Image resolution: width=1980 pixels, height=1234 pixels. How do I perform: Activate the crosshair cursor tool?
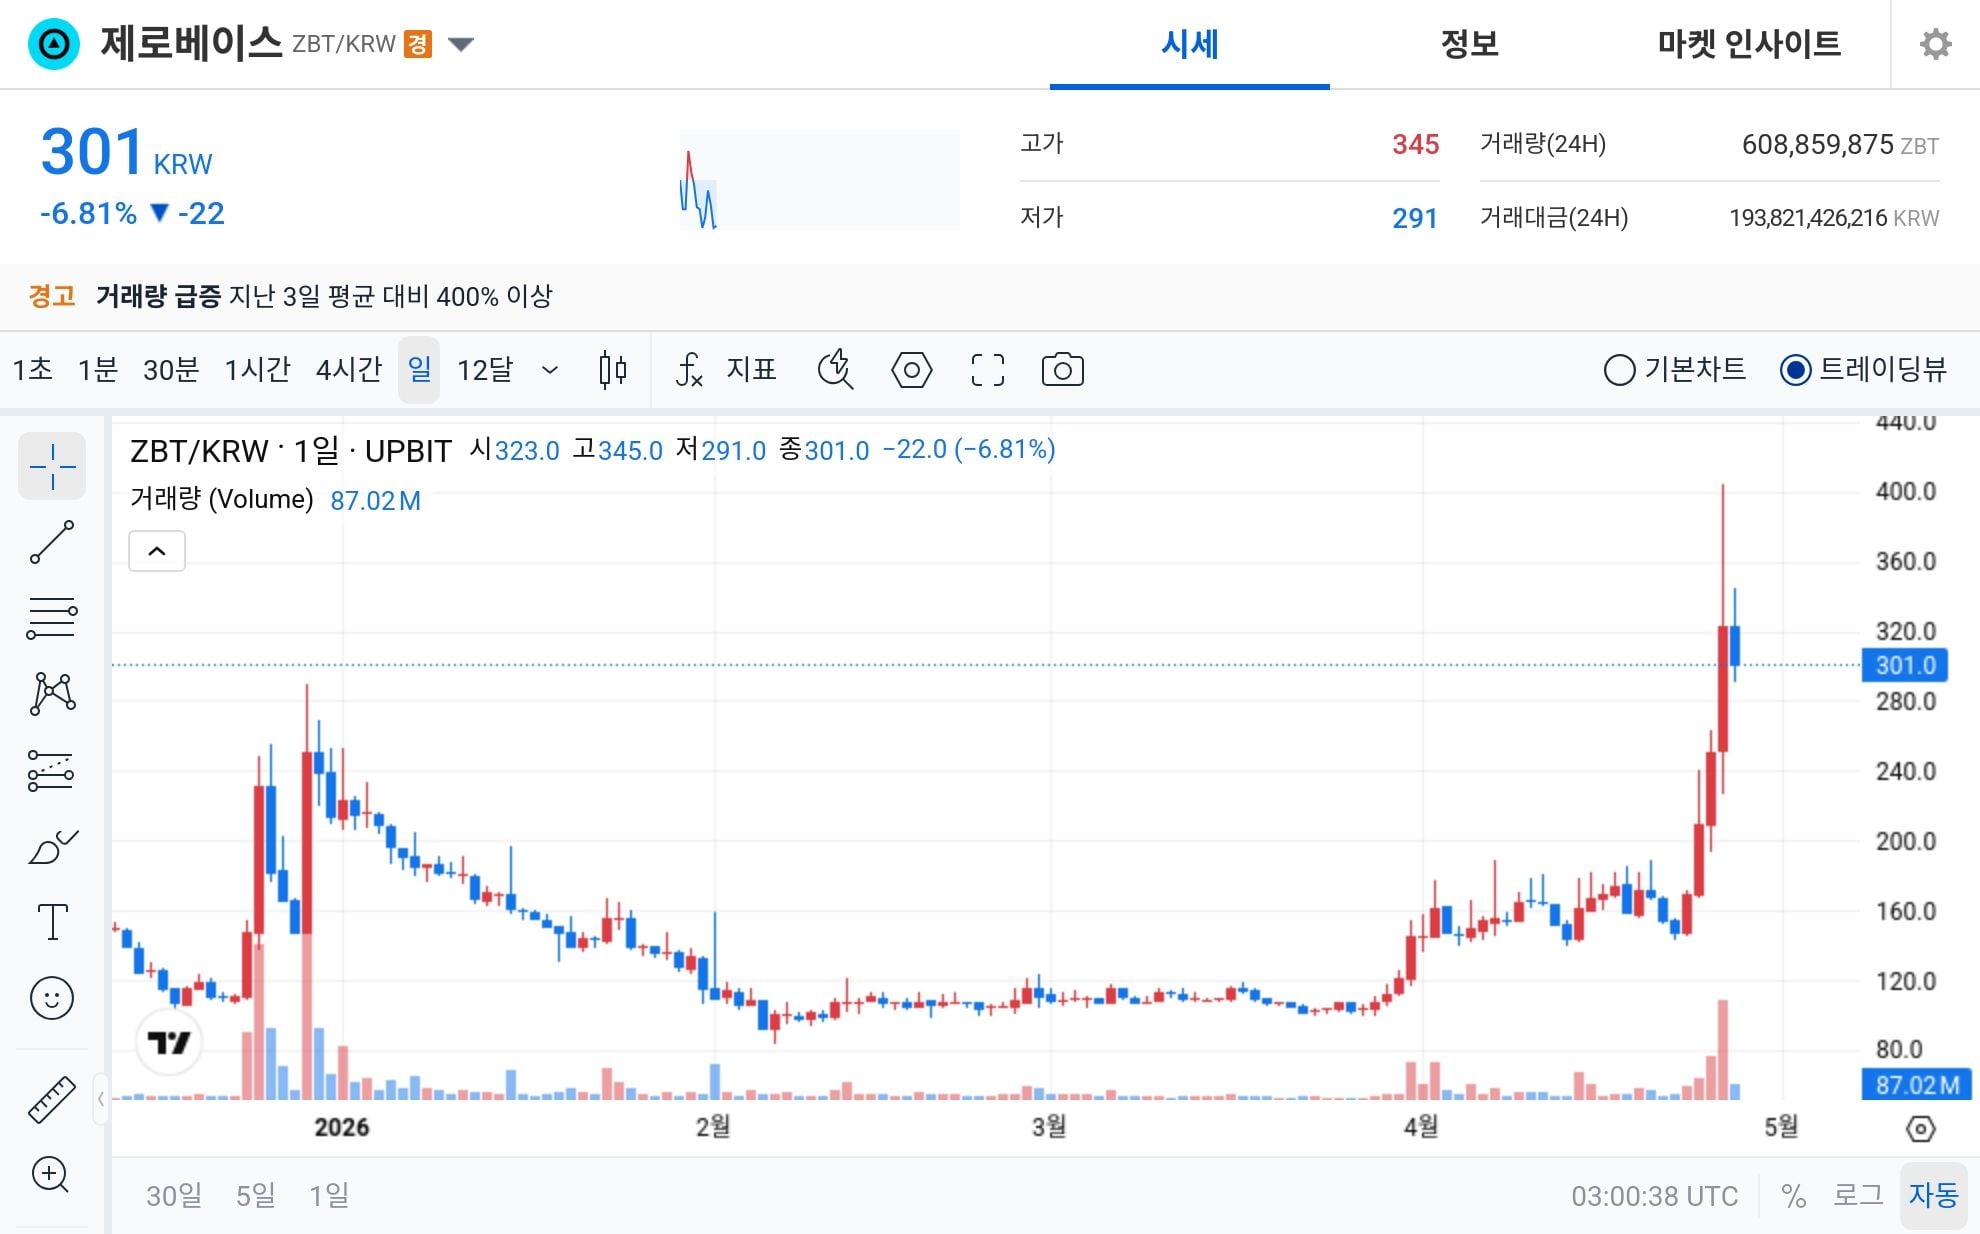click(53, 465)
